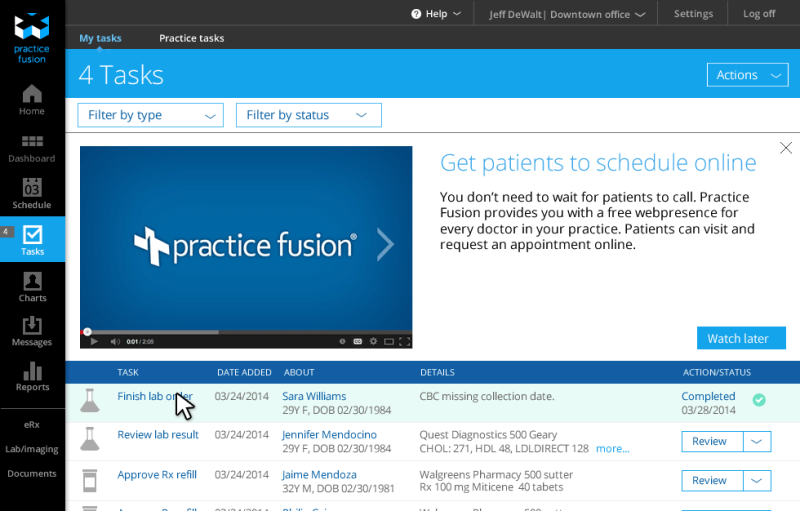
Task: Sort by DETAILS column header
Action: pyautogui.click(x=437, y=372)
